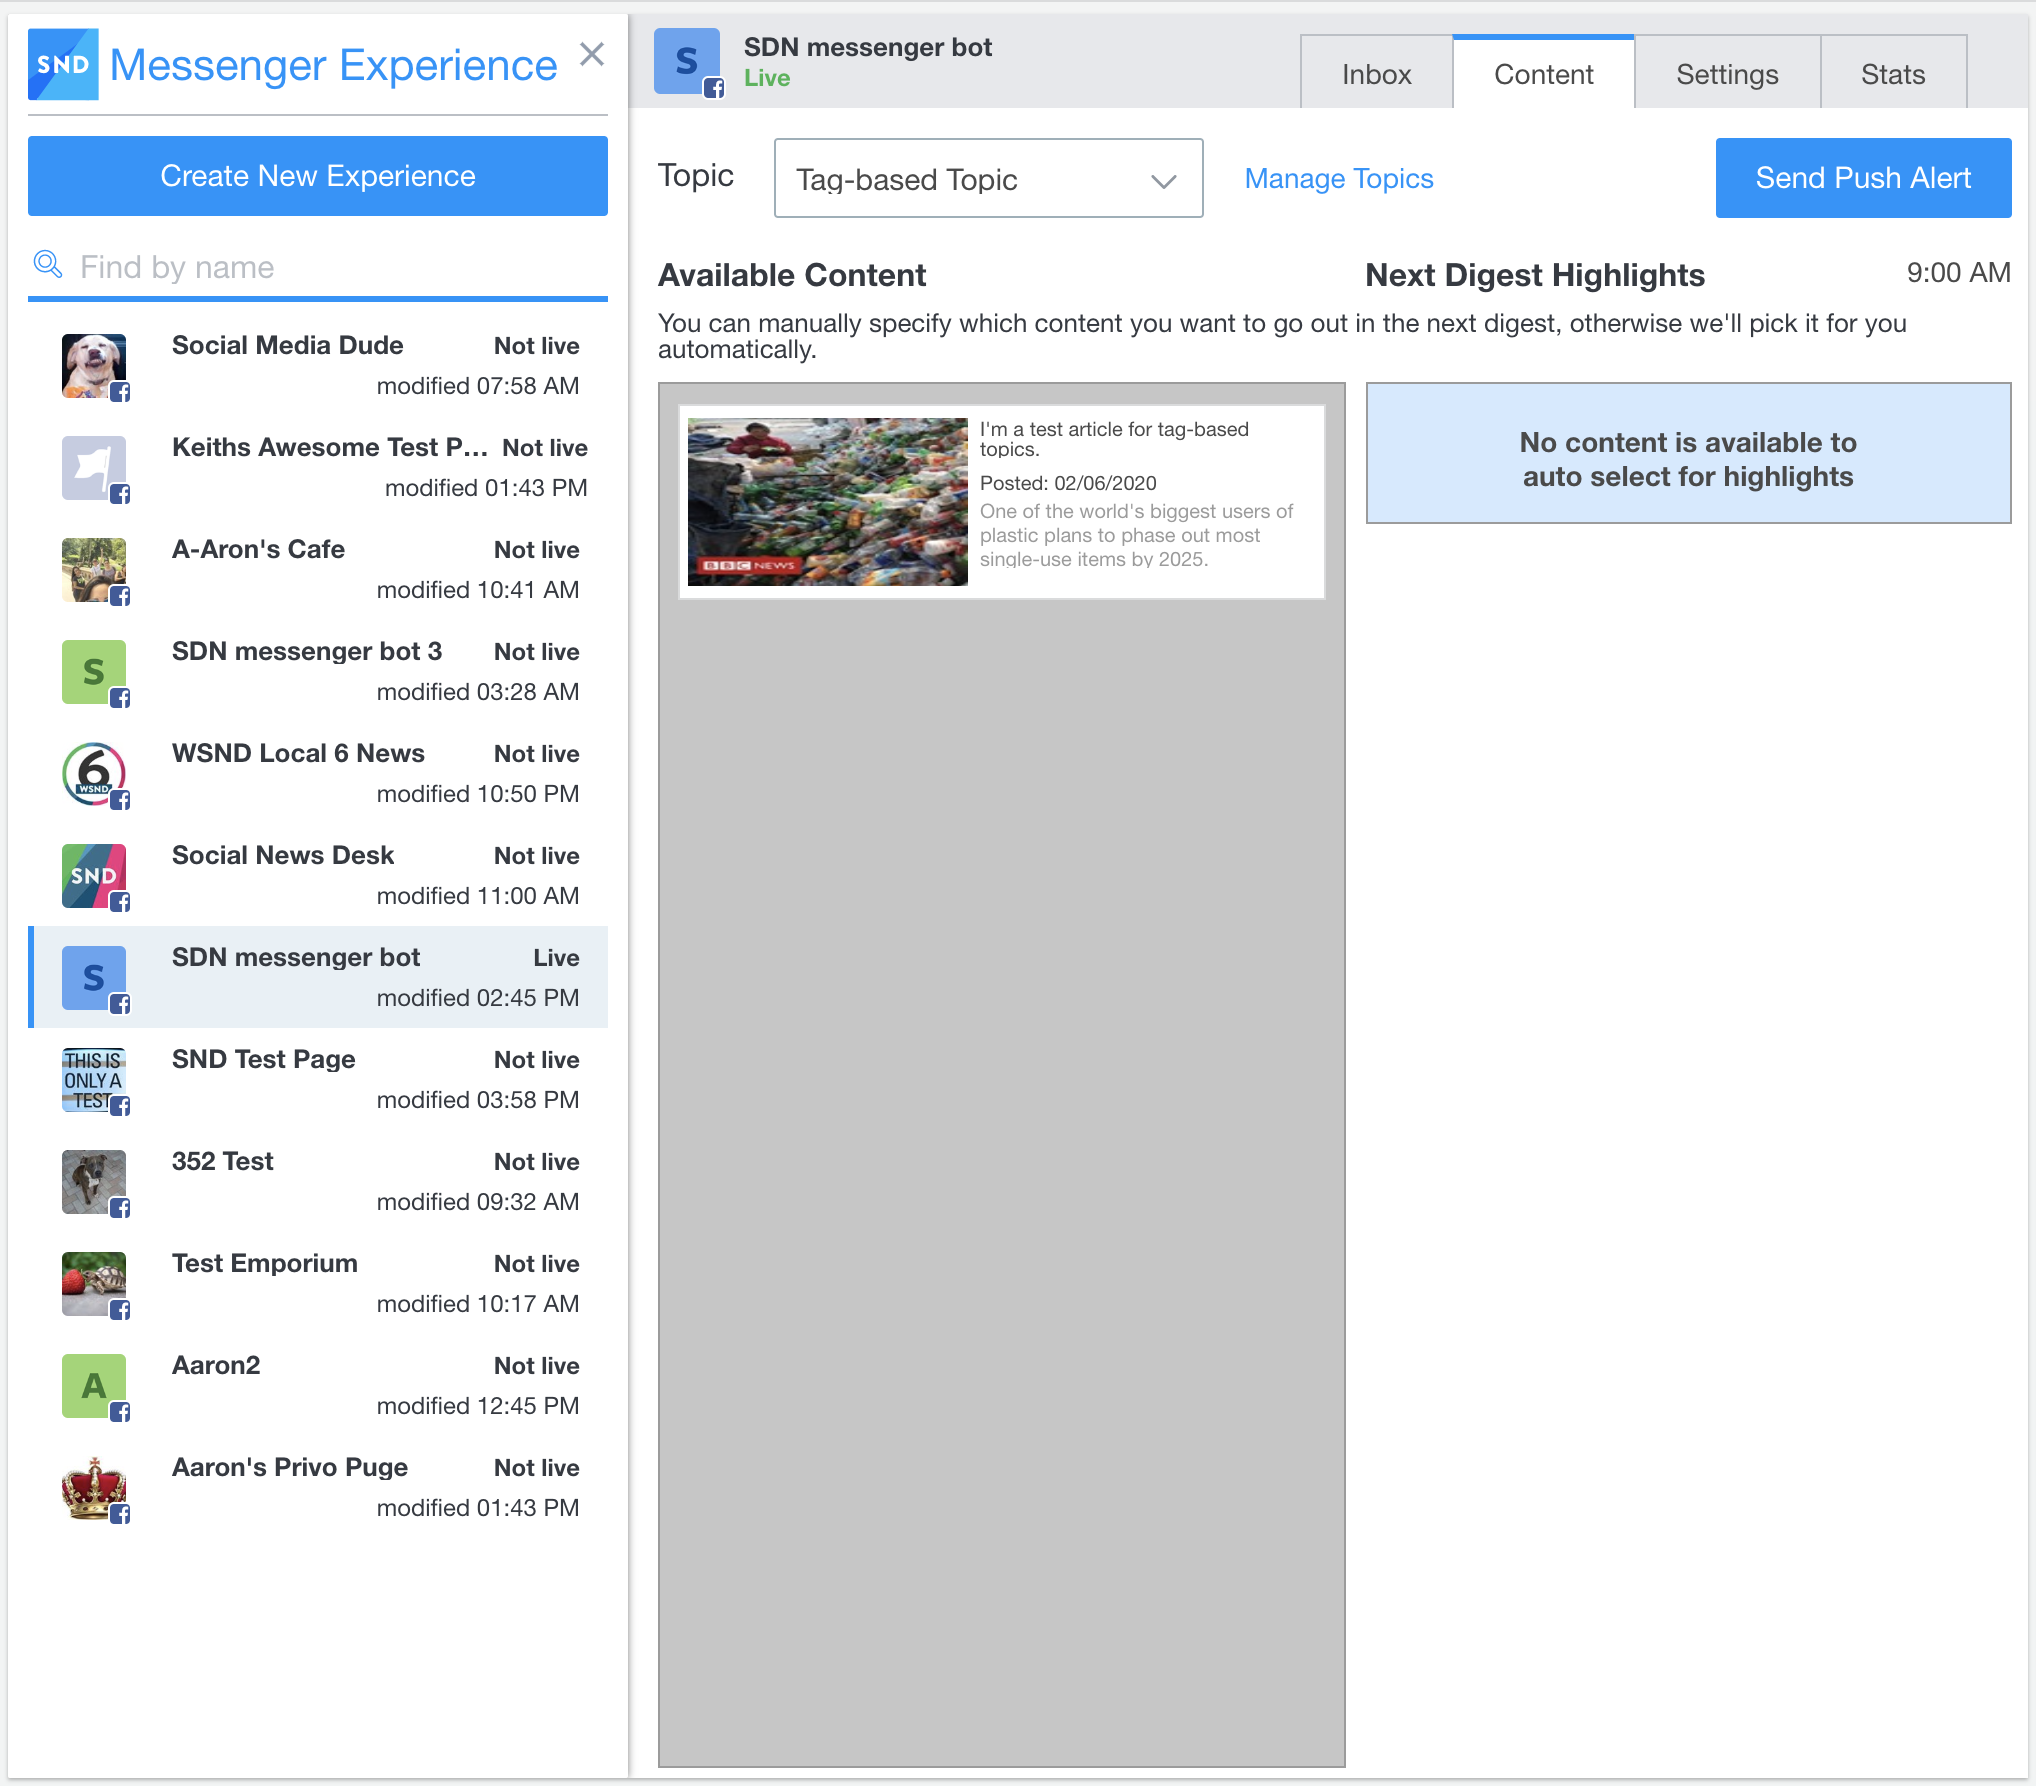This screenshot has height=1786, width=2036.
Task: Select Social Media Dude experience name
Action: (288, 345)
